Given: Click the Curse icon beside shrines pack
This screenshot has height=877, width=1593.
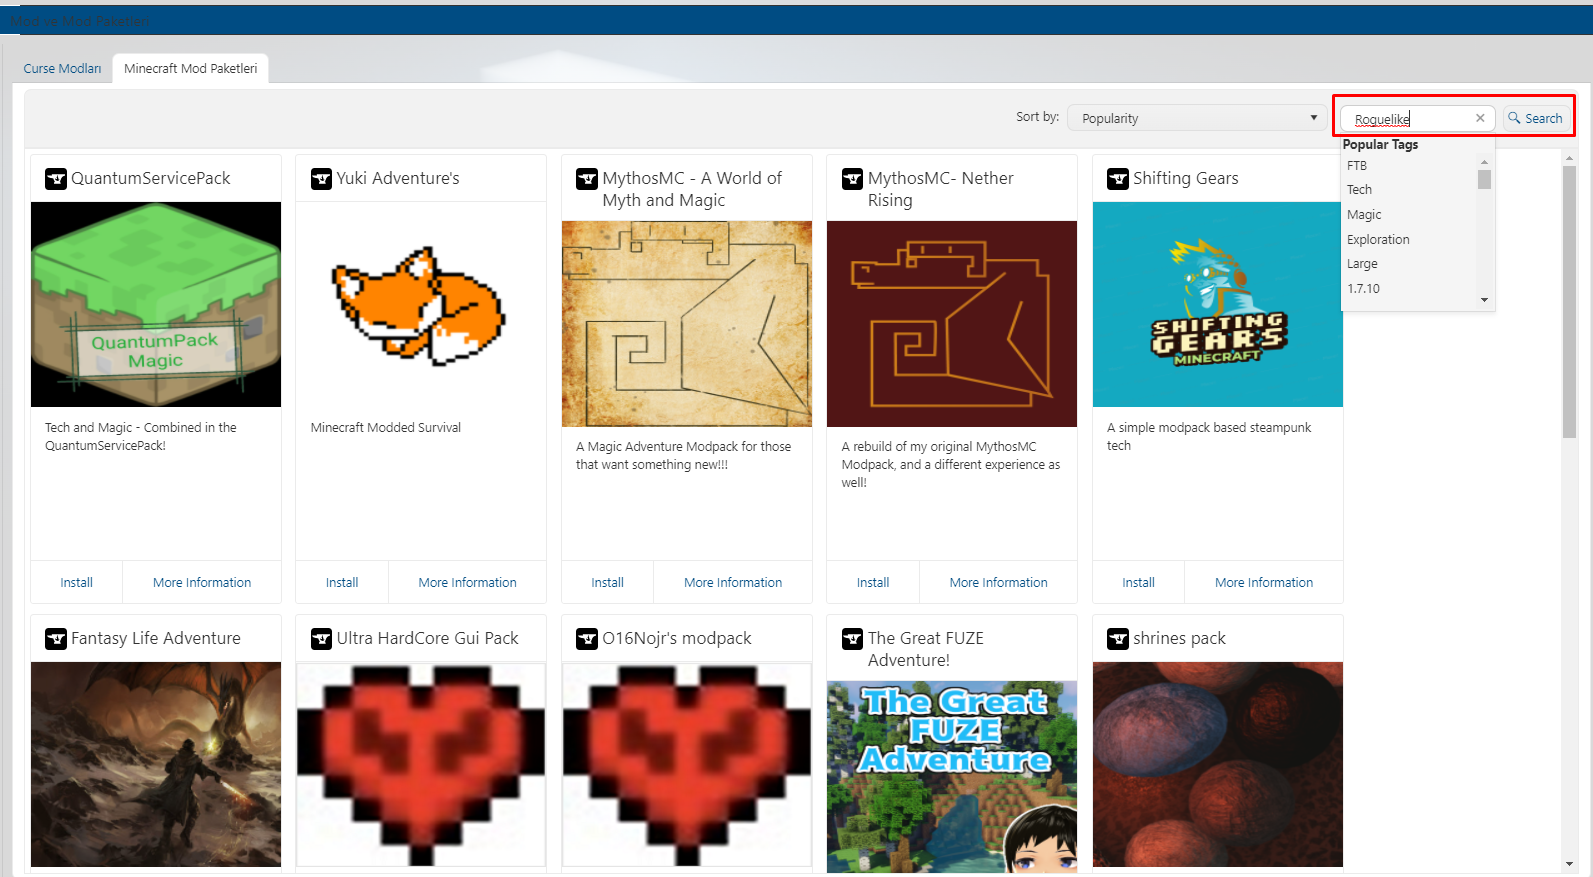Looking at the screenshot, I should (x=1118, y=639).
